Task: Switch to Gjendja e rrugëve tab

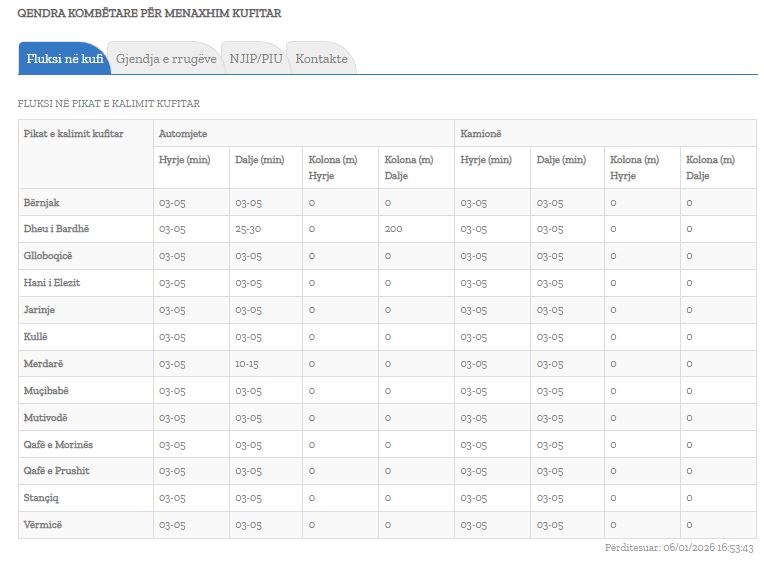Action: tap(166, 59)
